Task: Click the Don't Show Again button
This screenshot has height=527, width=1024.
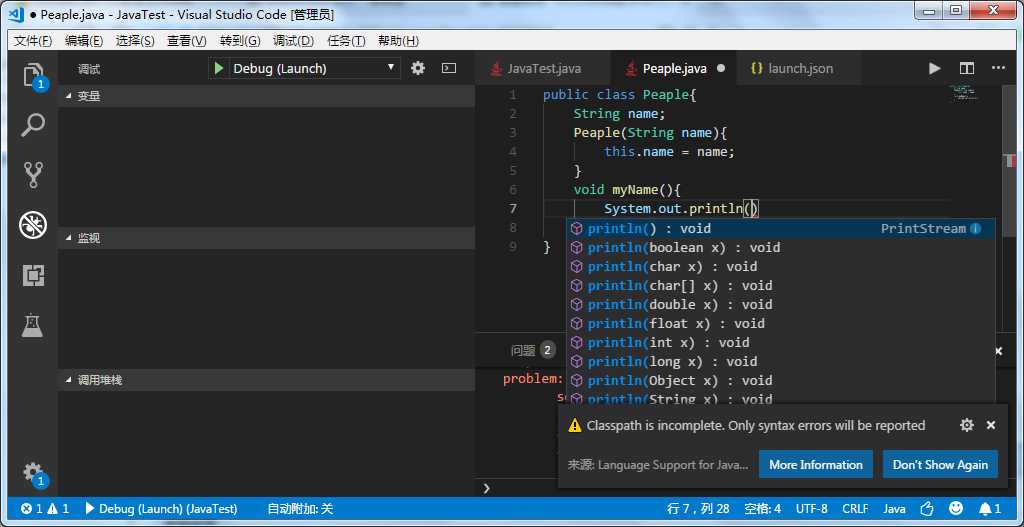Action: coord(940,464)
